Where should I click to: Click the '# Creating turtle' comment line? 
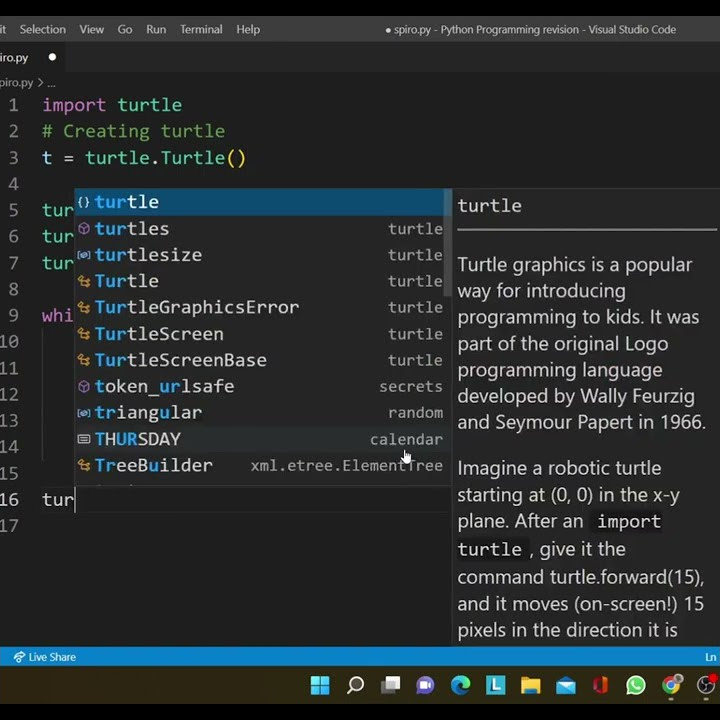coord(134,131)
